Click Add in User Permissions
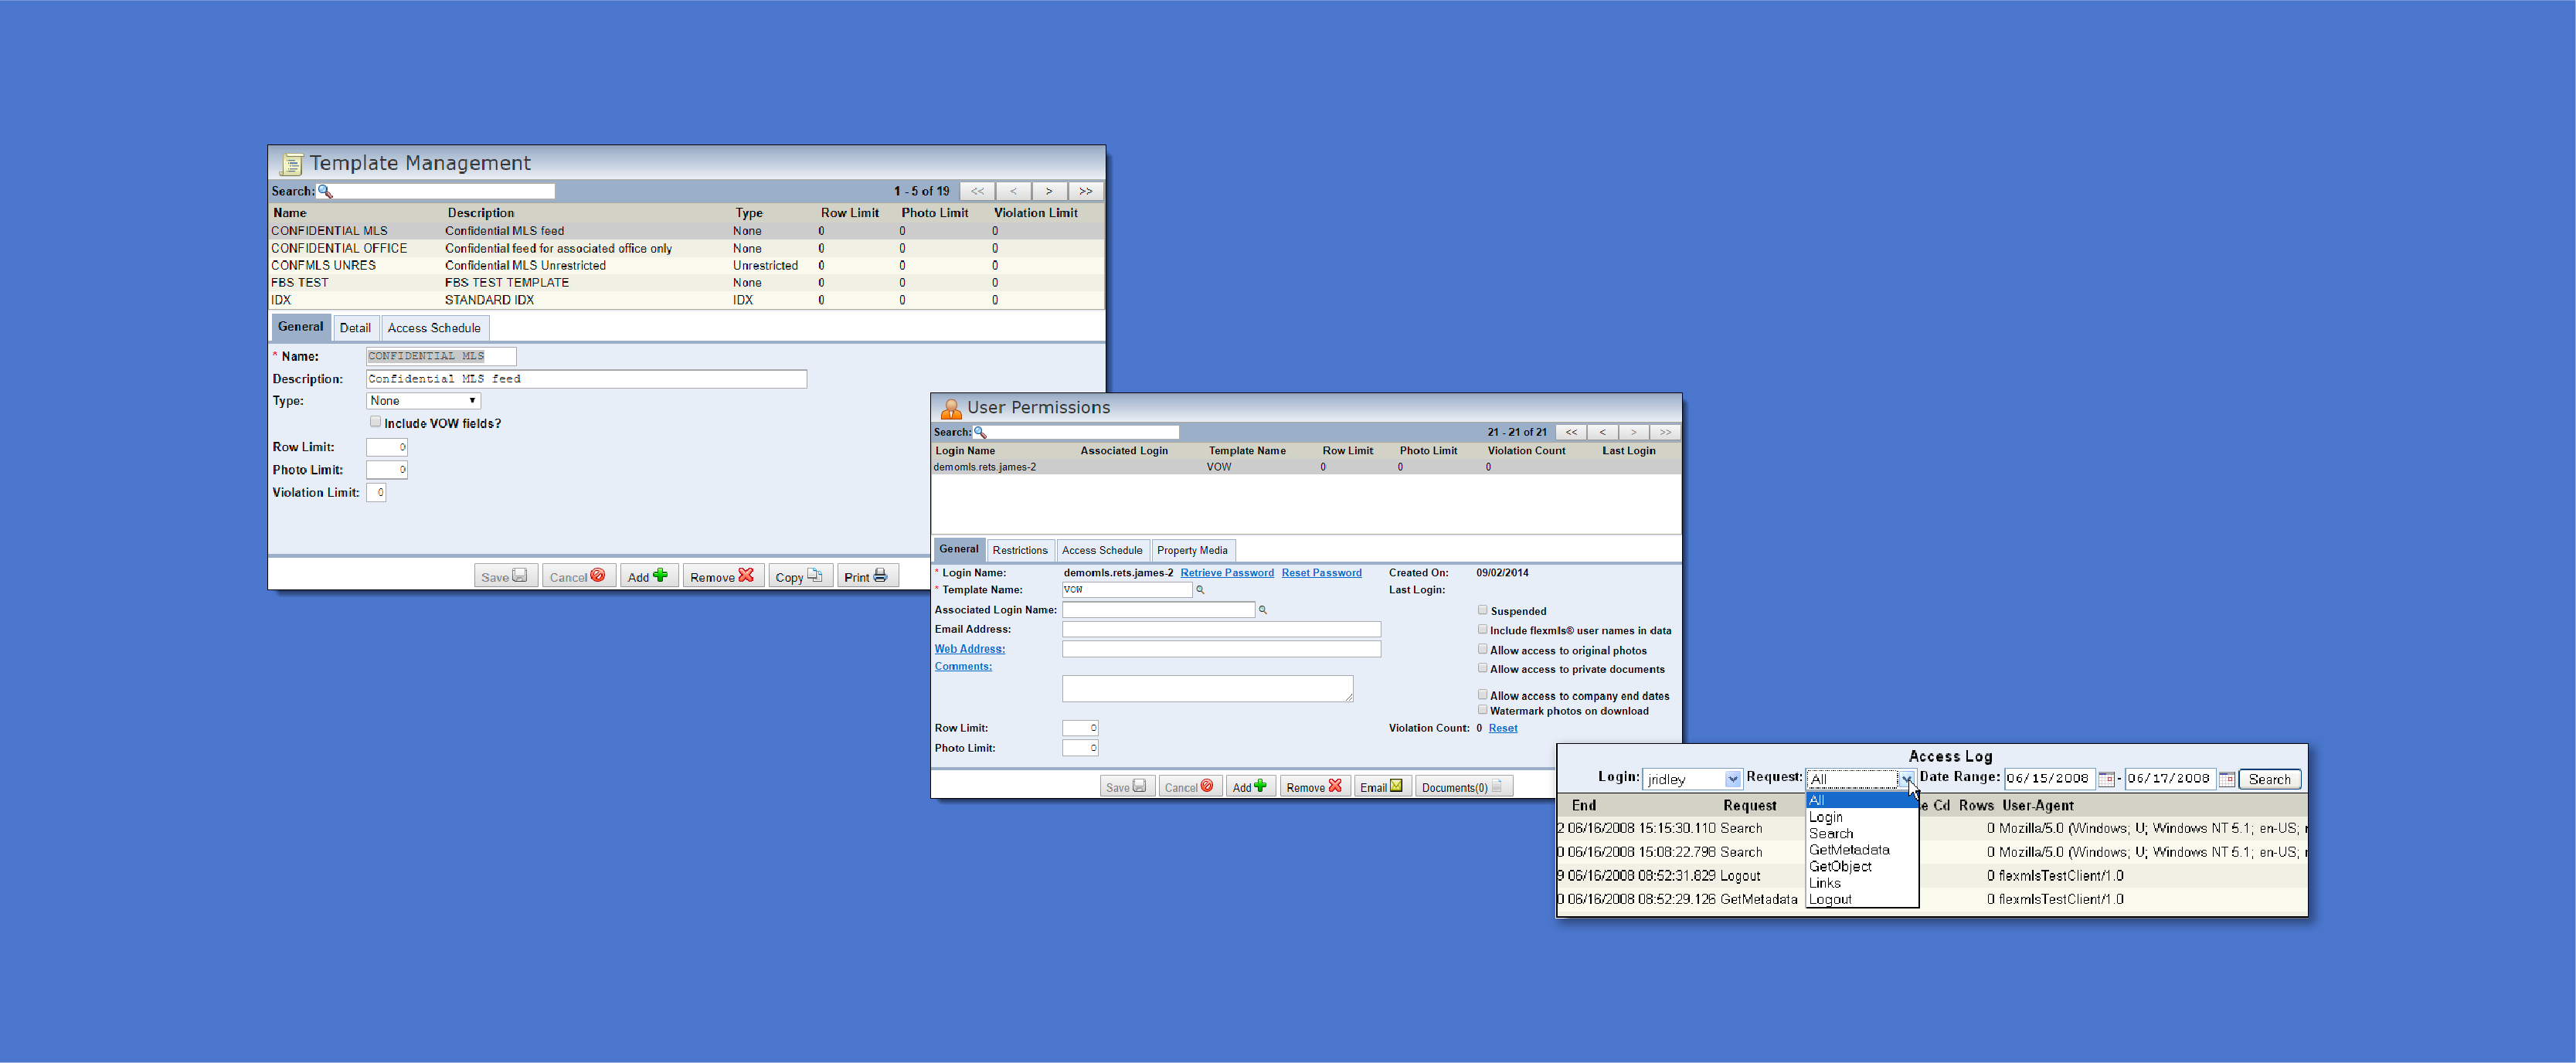The image size is (2576, 1063). point(1250,787)
